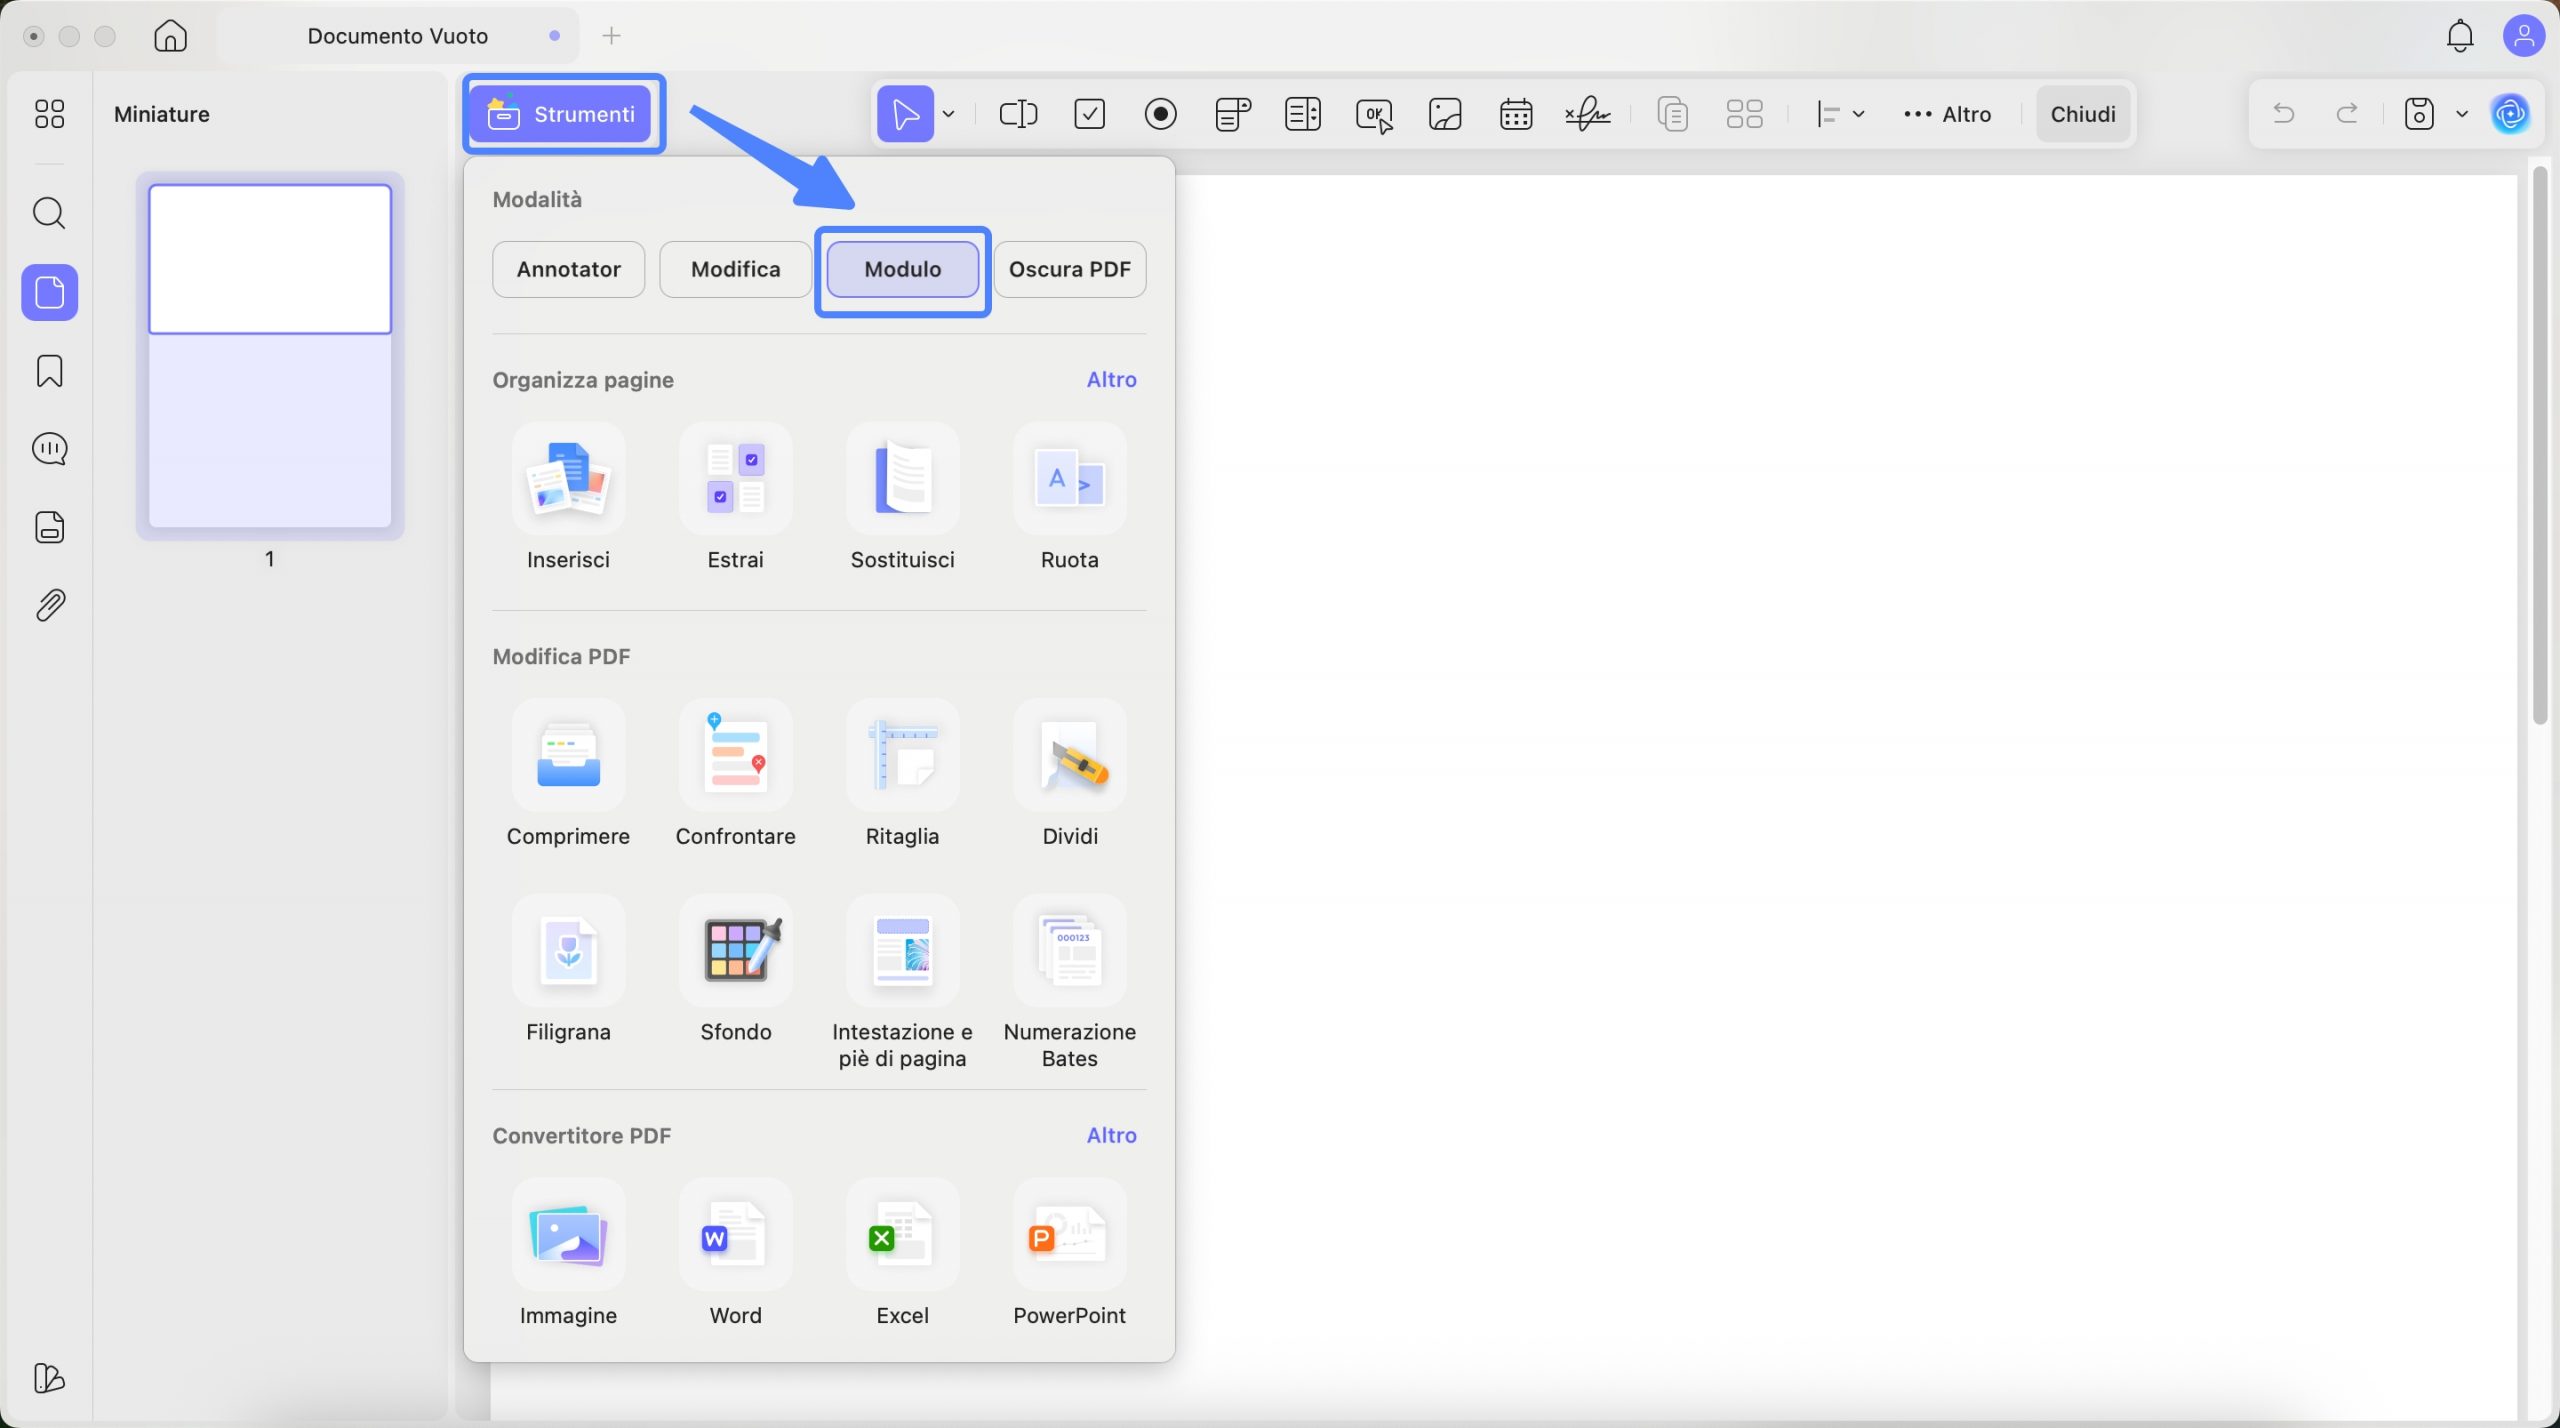Viewport: 2560px width, 1428px height.
Task: Convert PDF to Excel
Action: pos(902,1253)
